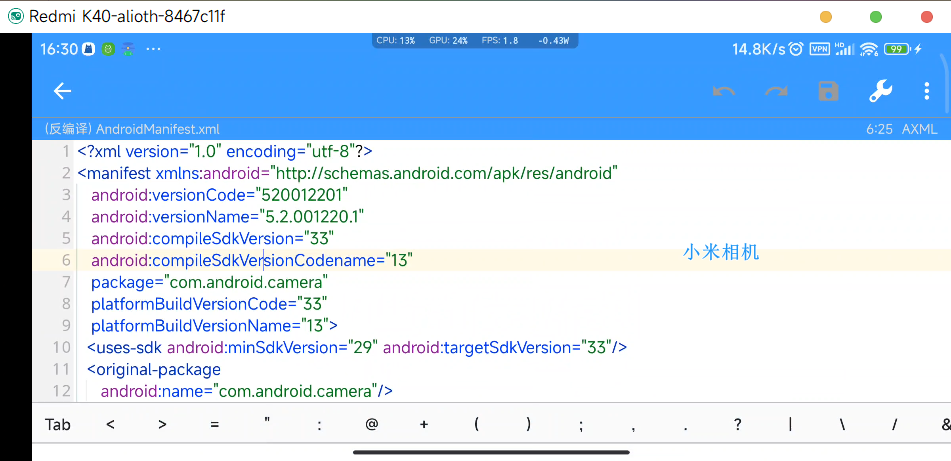Click the minSdkVersion="29" attribute
The height and width of the screenshot is (461, 951).
point(273,348)
